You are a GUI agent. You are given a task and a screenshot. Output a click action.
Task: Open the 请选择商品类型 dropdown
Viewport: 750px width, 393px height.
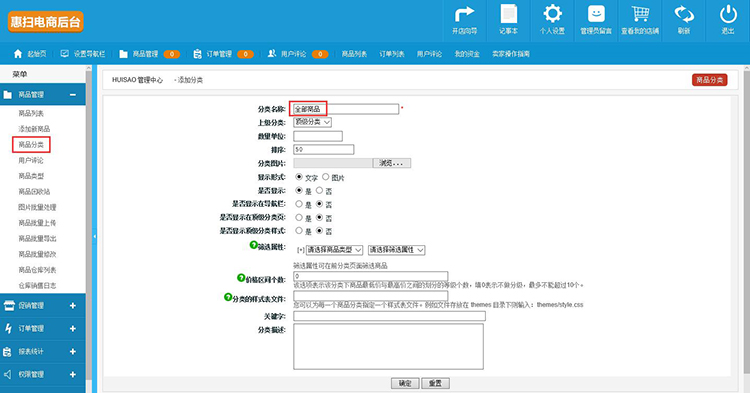click(x=334, y=250)
